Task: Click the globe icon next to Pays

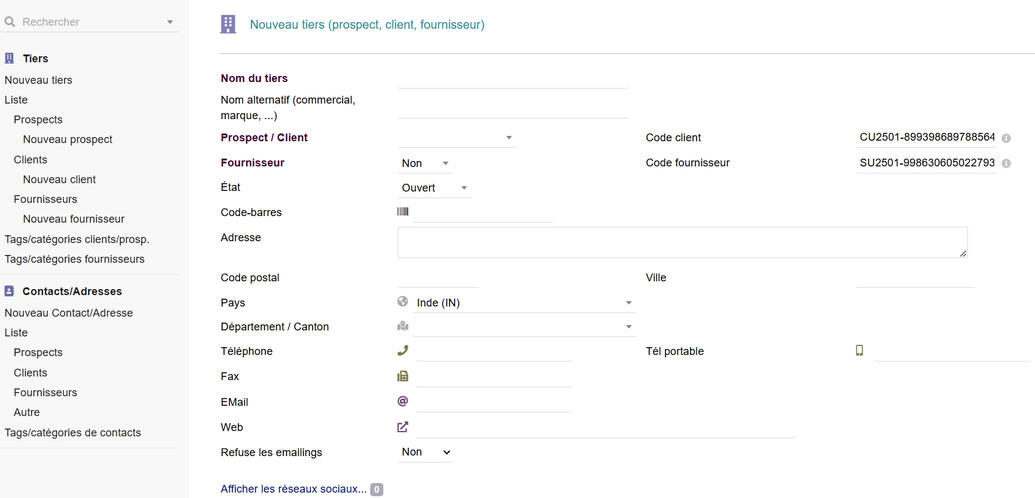Action: coord(403,302)
